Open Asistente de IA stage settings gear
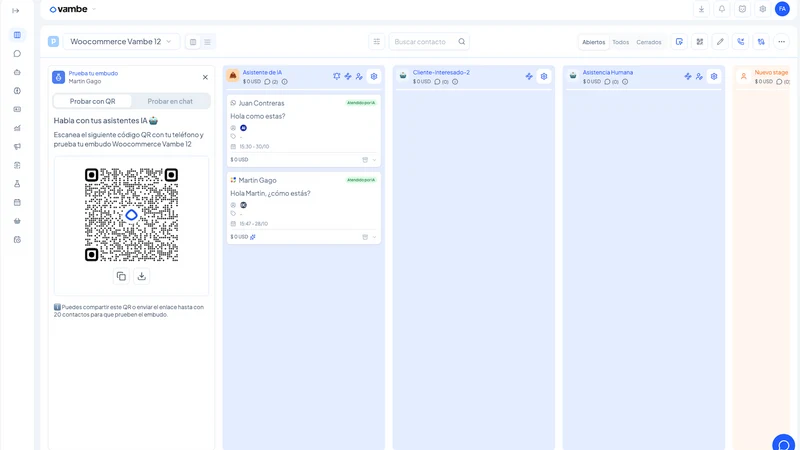This screenshot has width=800, height=450. pos(374,77)
